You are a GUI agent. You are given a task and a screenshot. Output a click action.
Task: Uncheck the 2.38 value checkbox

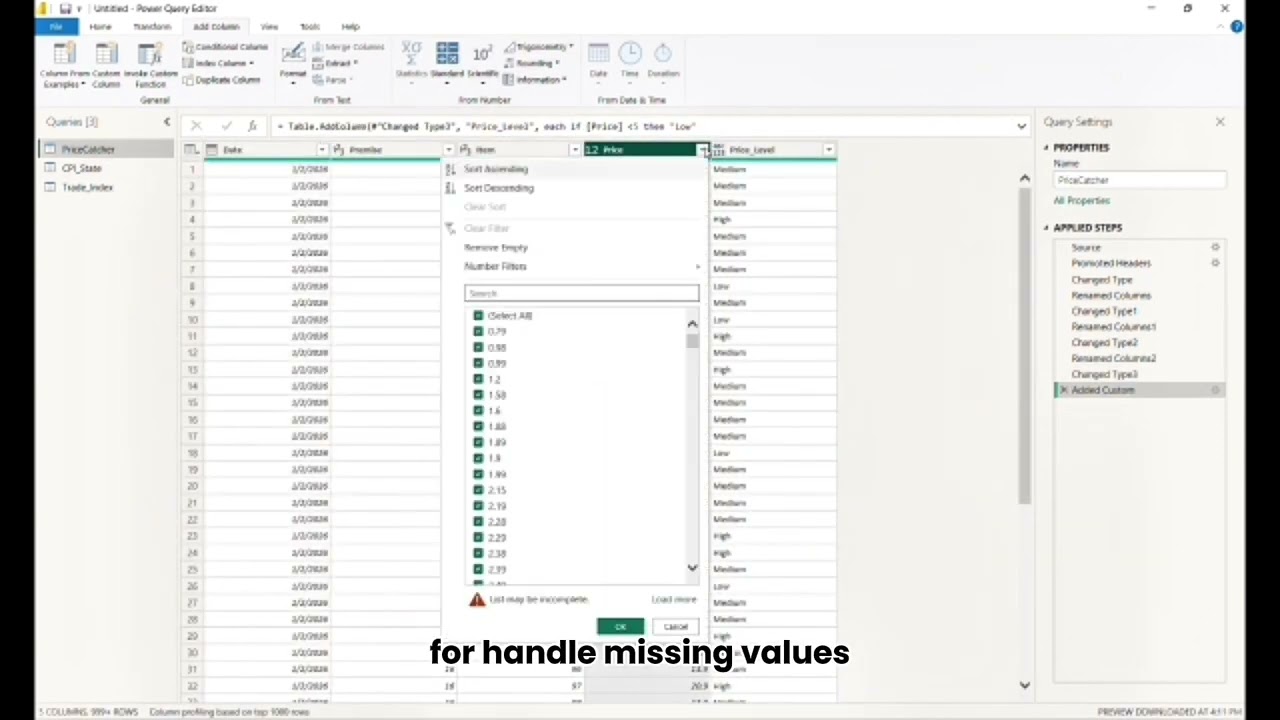click(x=478, y=553)
